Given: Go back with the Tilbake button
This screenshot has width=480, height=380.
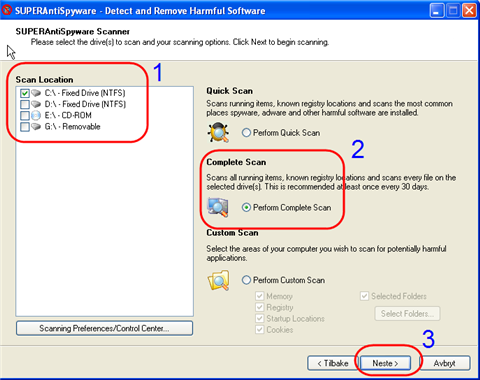Looking at the screenshot, I should (333, 363).
